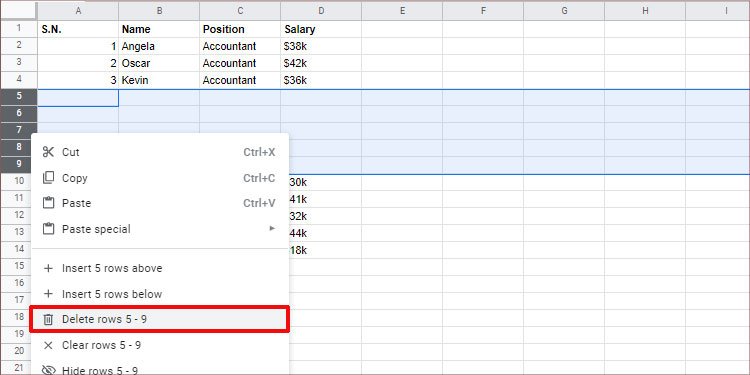The height and width of the screenshot is (375, 750).
Task: Select column G header
Action: pyautogui.click(x=564, y=11)
